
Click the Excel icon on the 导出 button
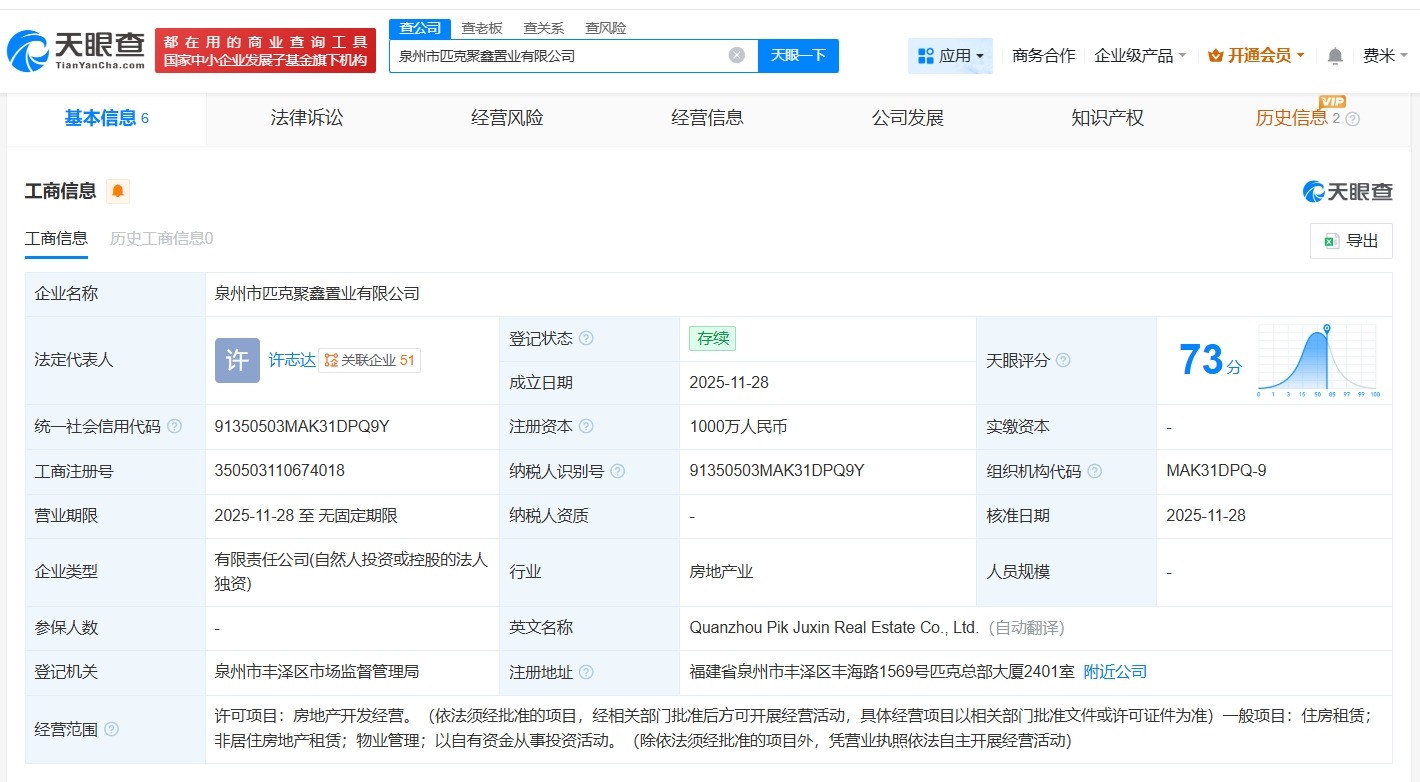click(x=1330, y=241)
